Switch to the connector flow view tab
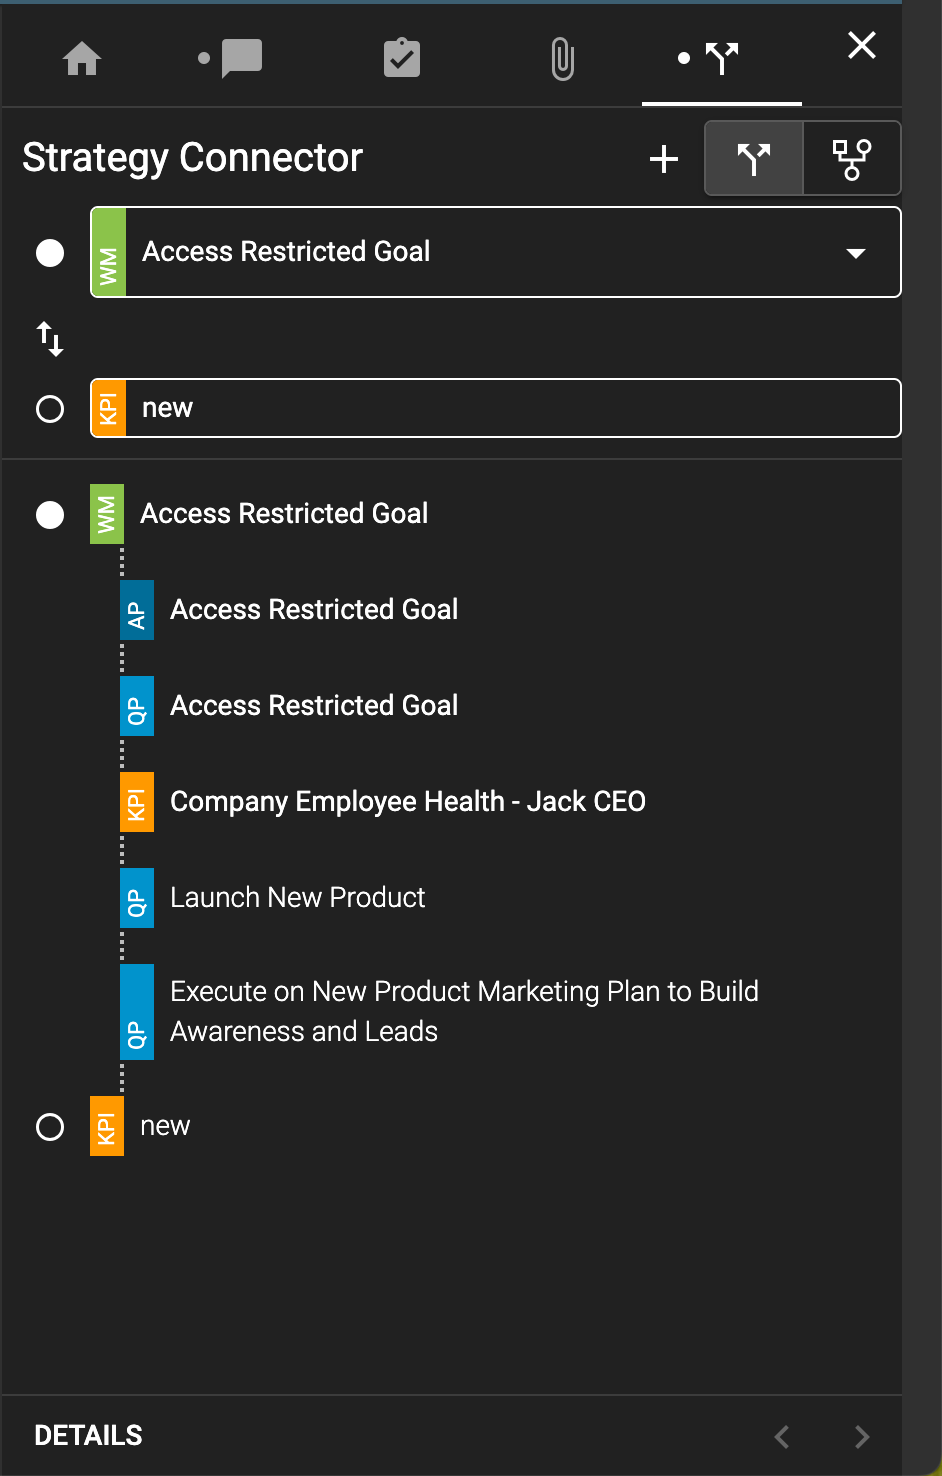The image size is (942, 1476). click(x=753, y=157)
